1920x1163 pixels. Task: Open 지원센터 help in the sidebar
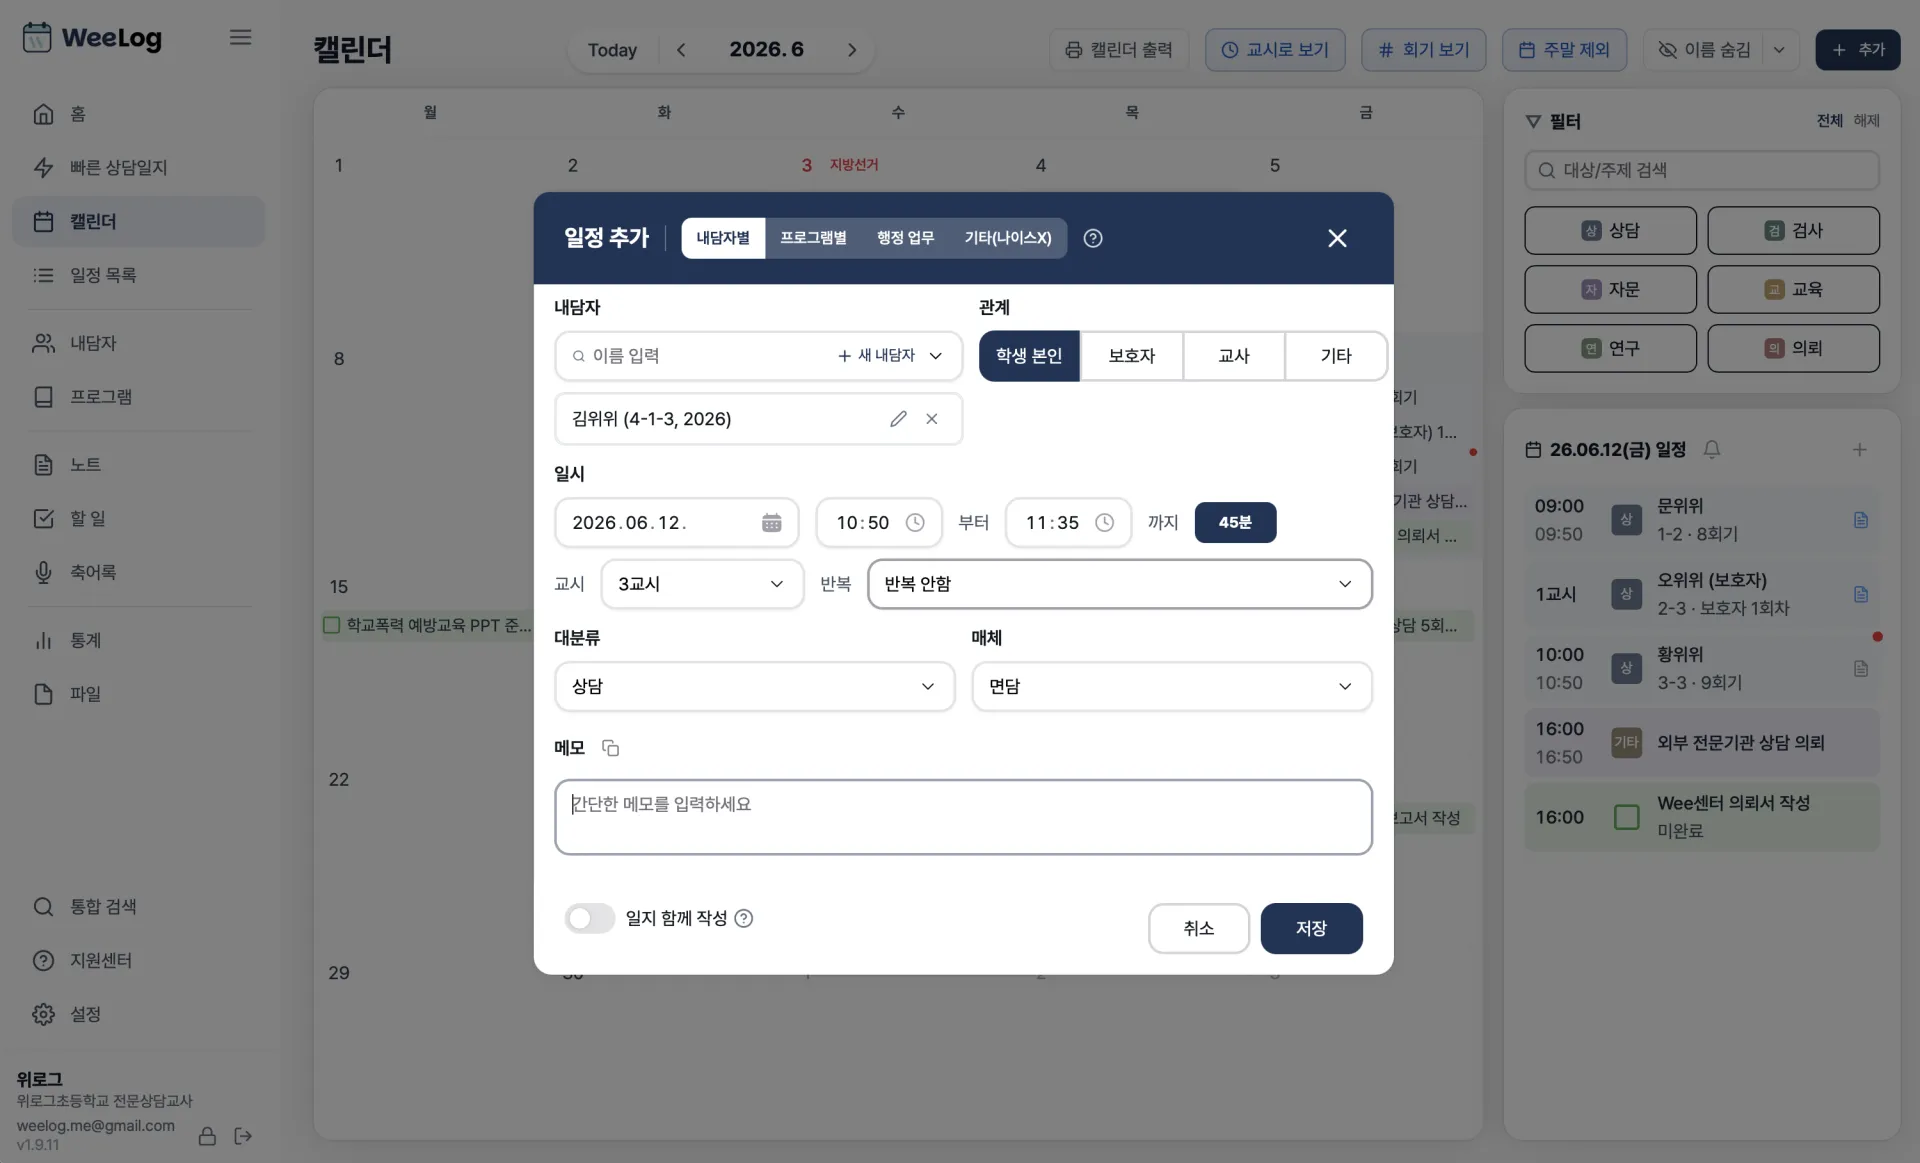[138, 961]
